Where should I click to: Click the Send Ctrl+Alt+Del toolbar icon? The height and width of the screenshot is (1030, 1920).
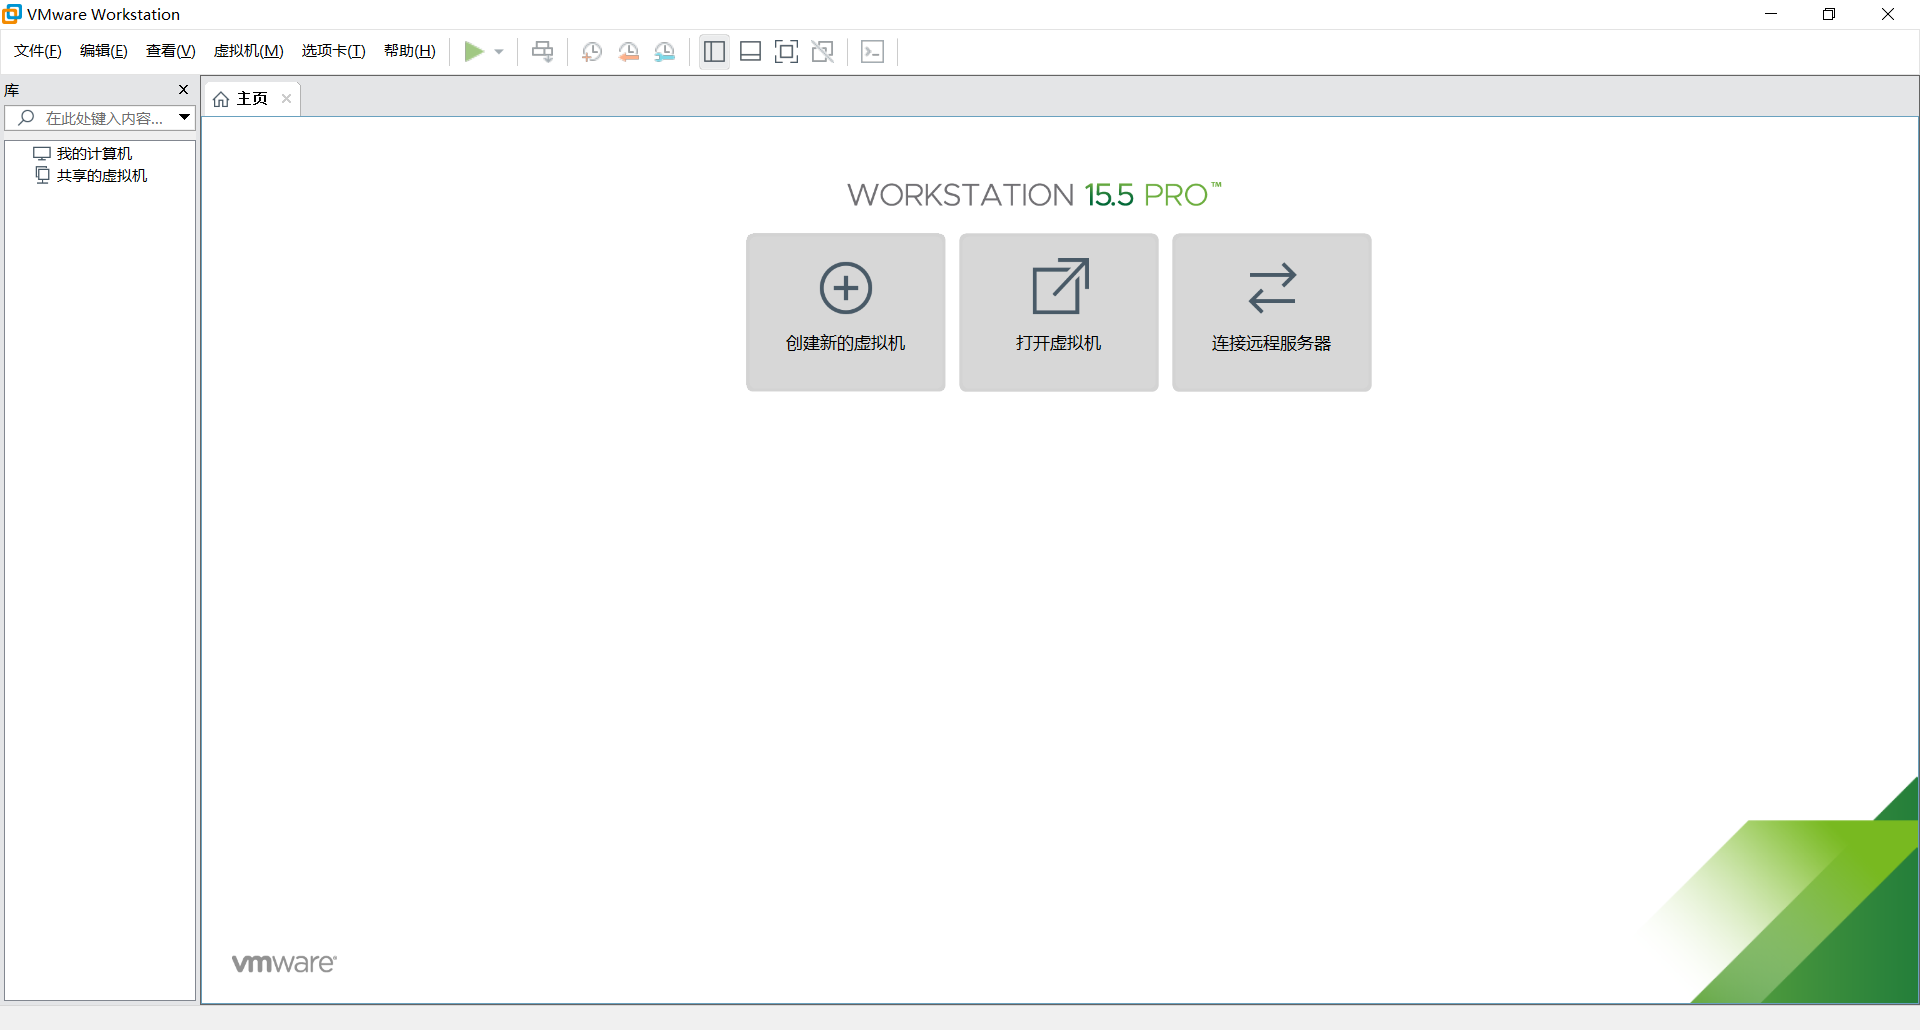tap(542, 52)
